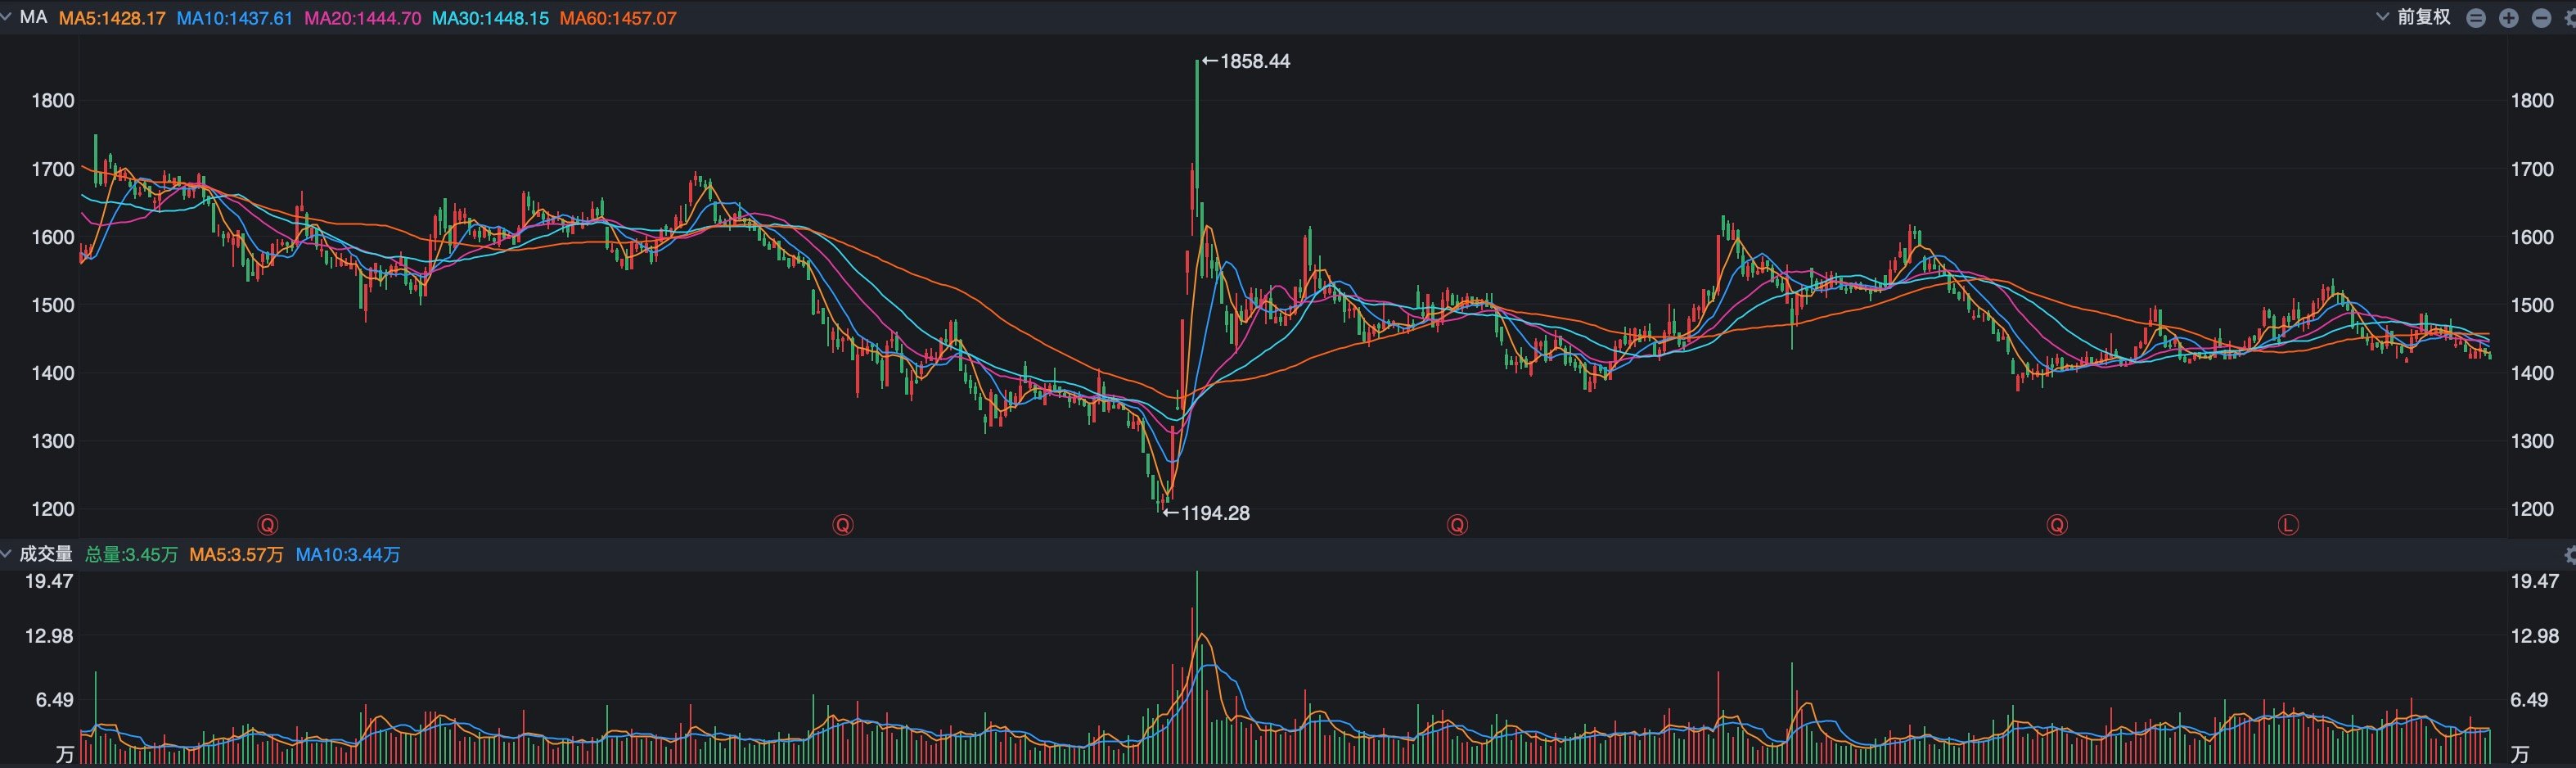Toggle the MA5:1428.17 indicator line
This screenshot has height=768, width=2576.
click(x=112, y=18)
